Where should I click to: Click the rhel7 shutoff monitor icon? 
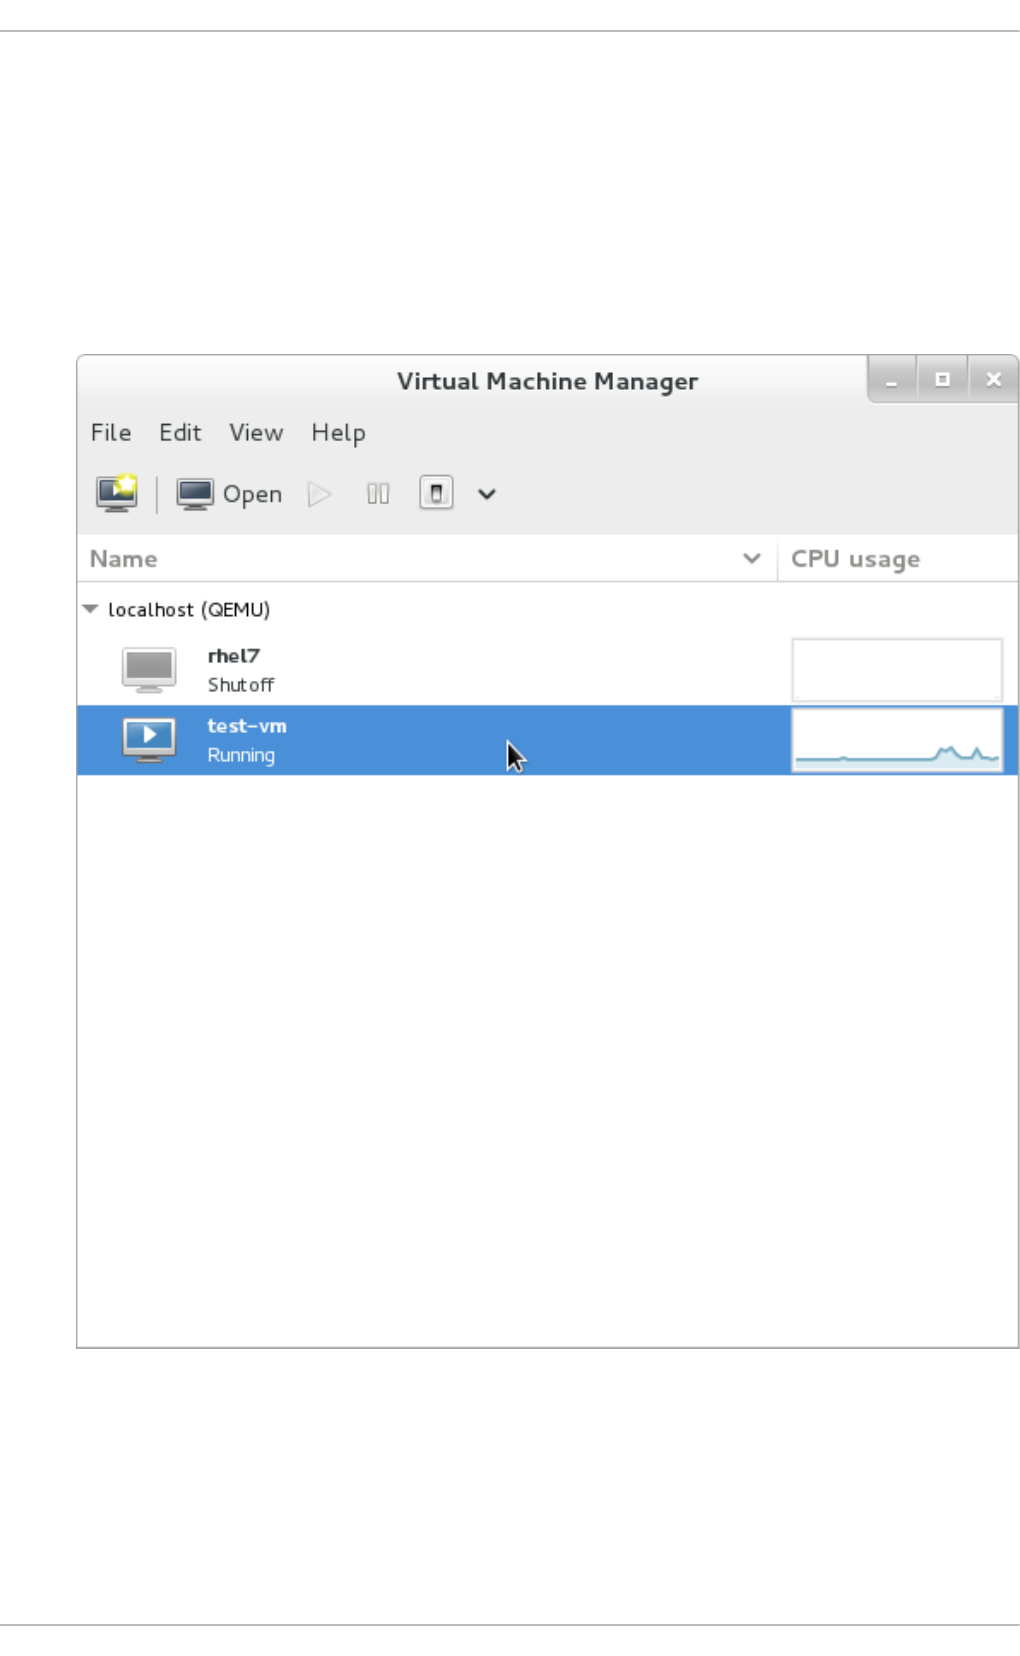click(x=149, y=670)
